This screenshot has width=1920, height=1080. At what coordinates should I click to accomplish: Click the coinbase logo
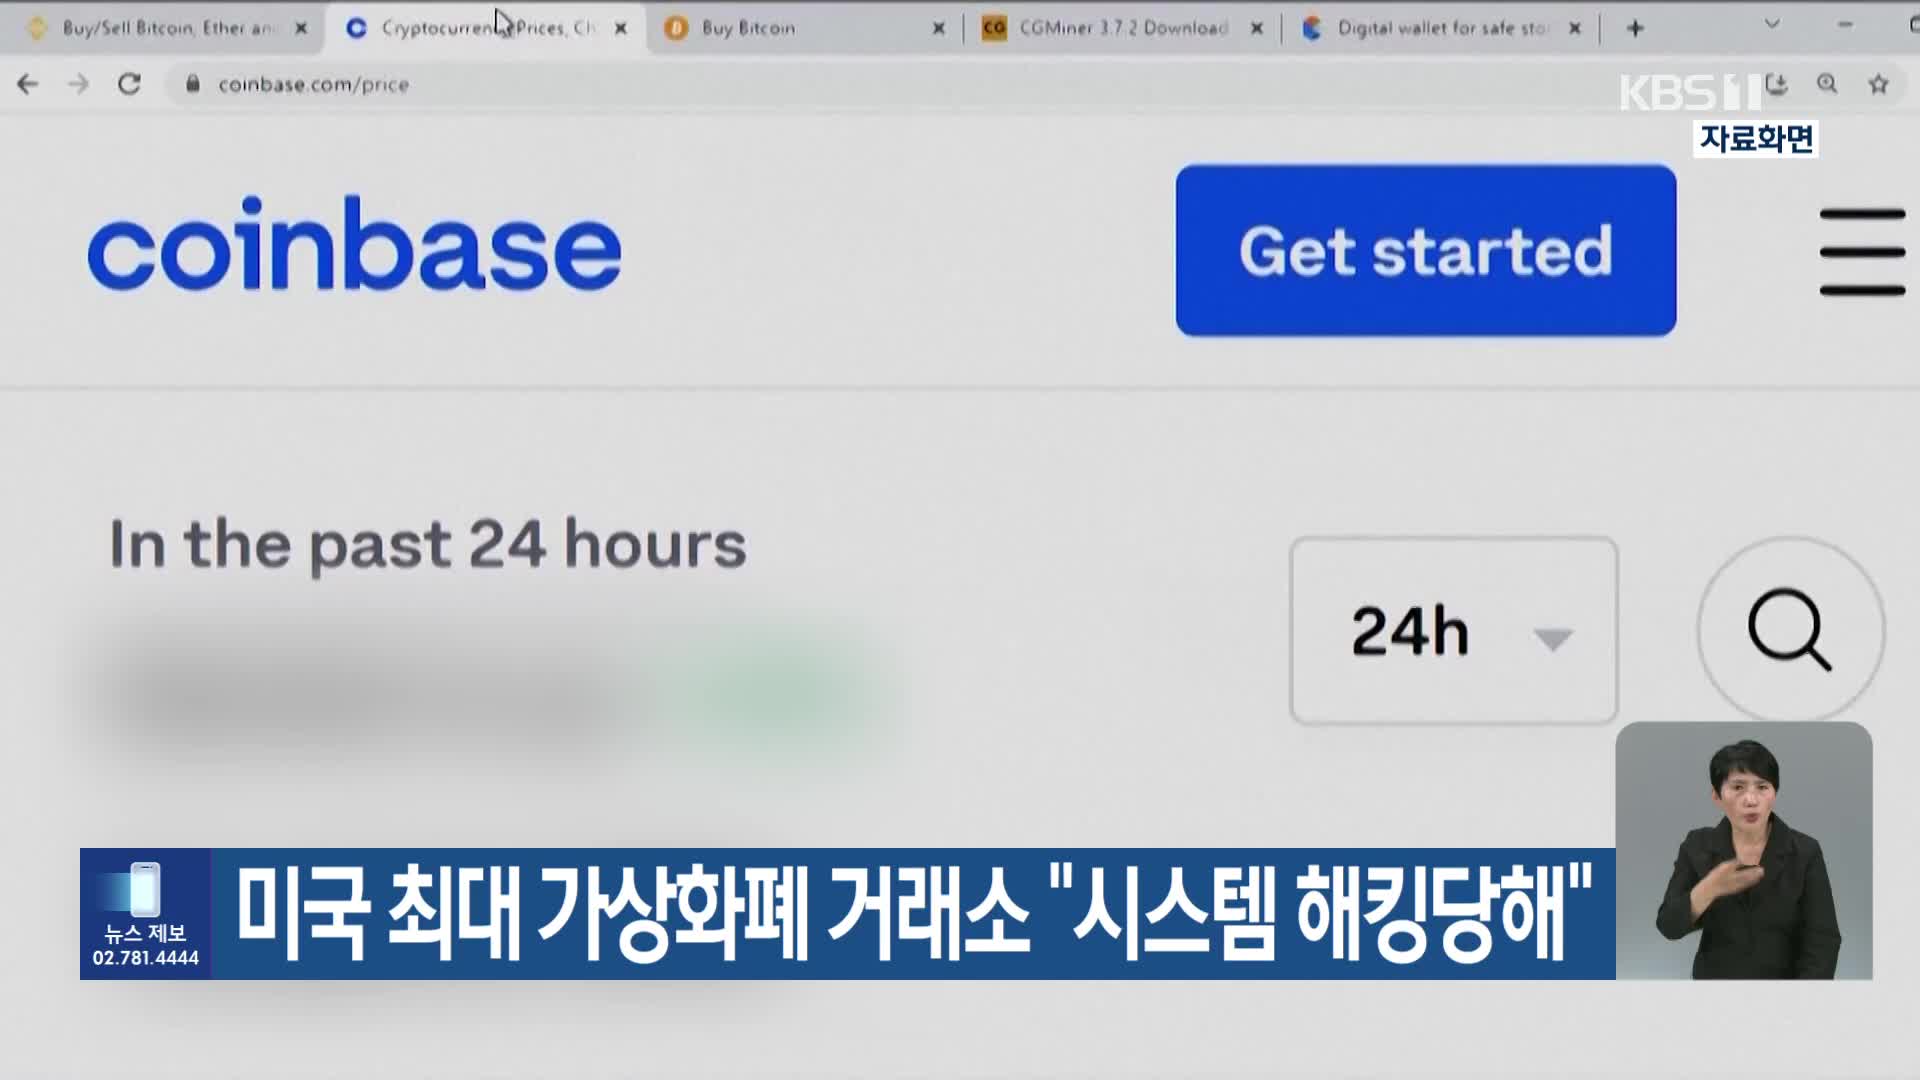click(x=354, y=245)
